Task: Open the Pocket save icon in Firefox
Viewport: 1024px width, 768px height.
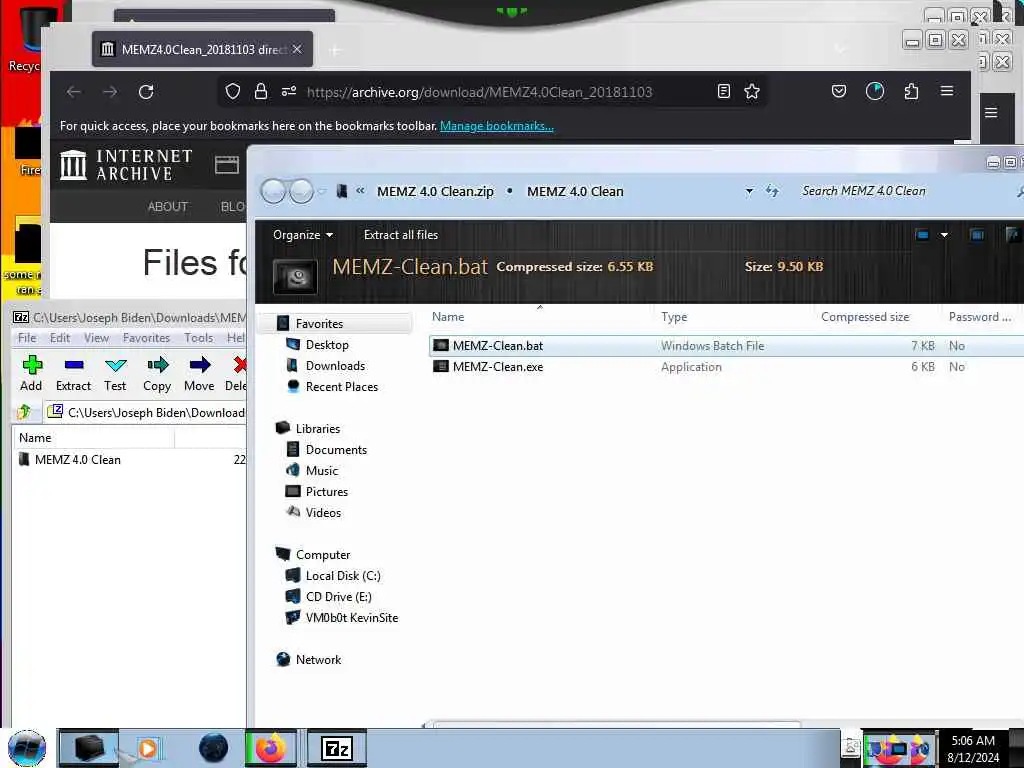Action: [839, 91]
